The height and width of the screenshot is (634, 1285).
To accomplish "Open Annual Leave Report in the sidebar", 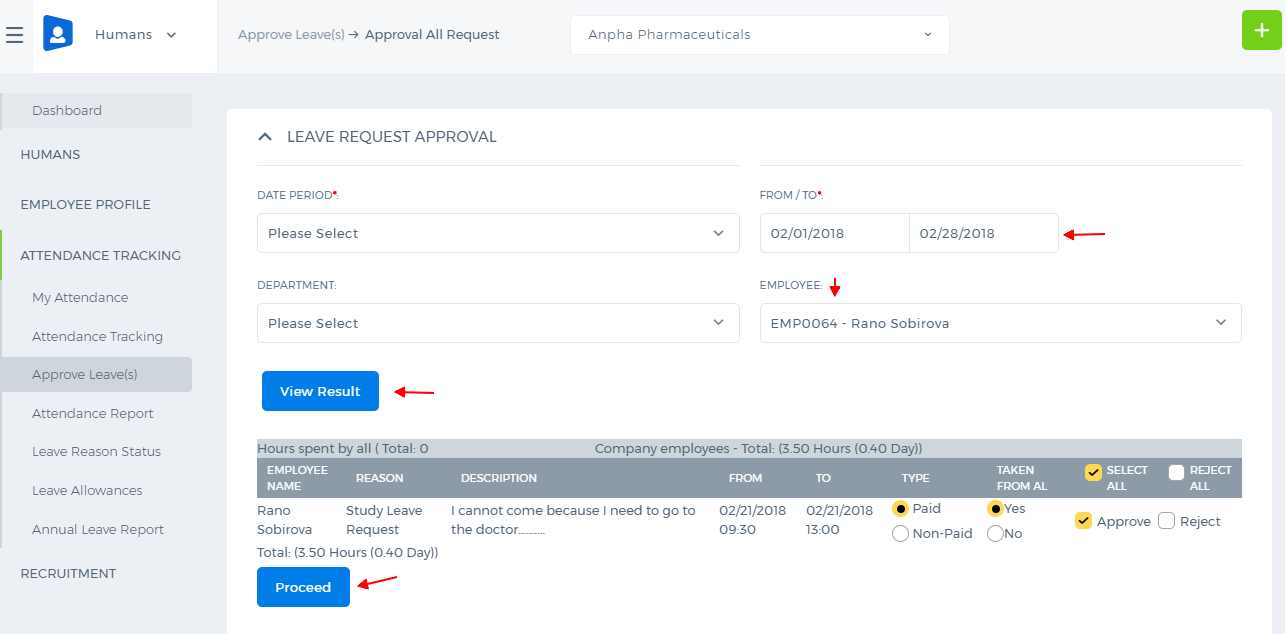I will (98, 530).
